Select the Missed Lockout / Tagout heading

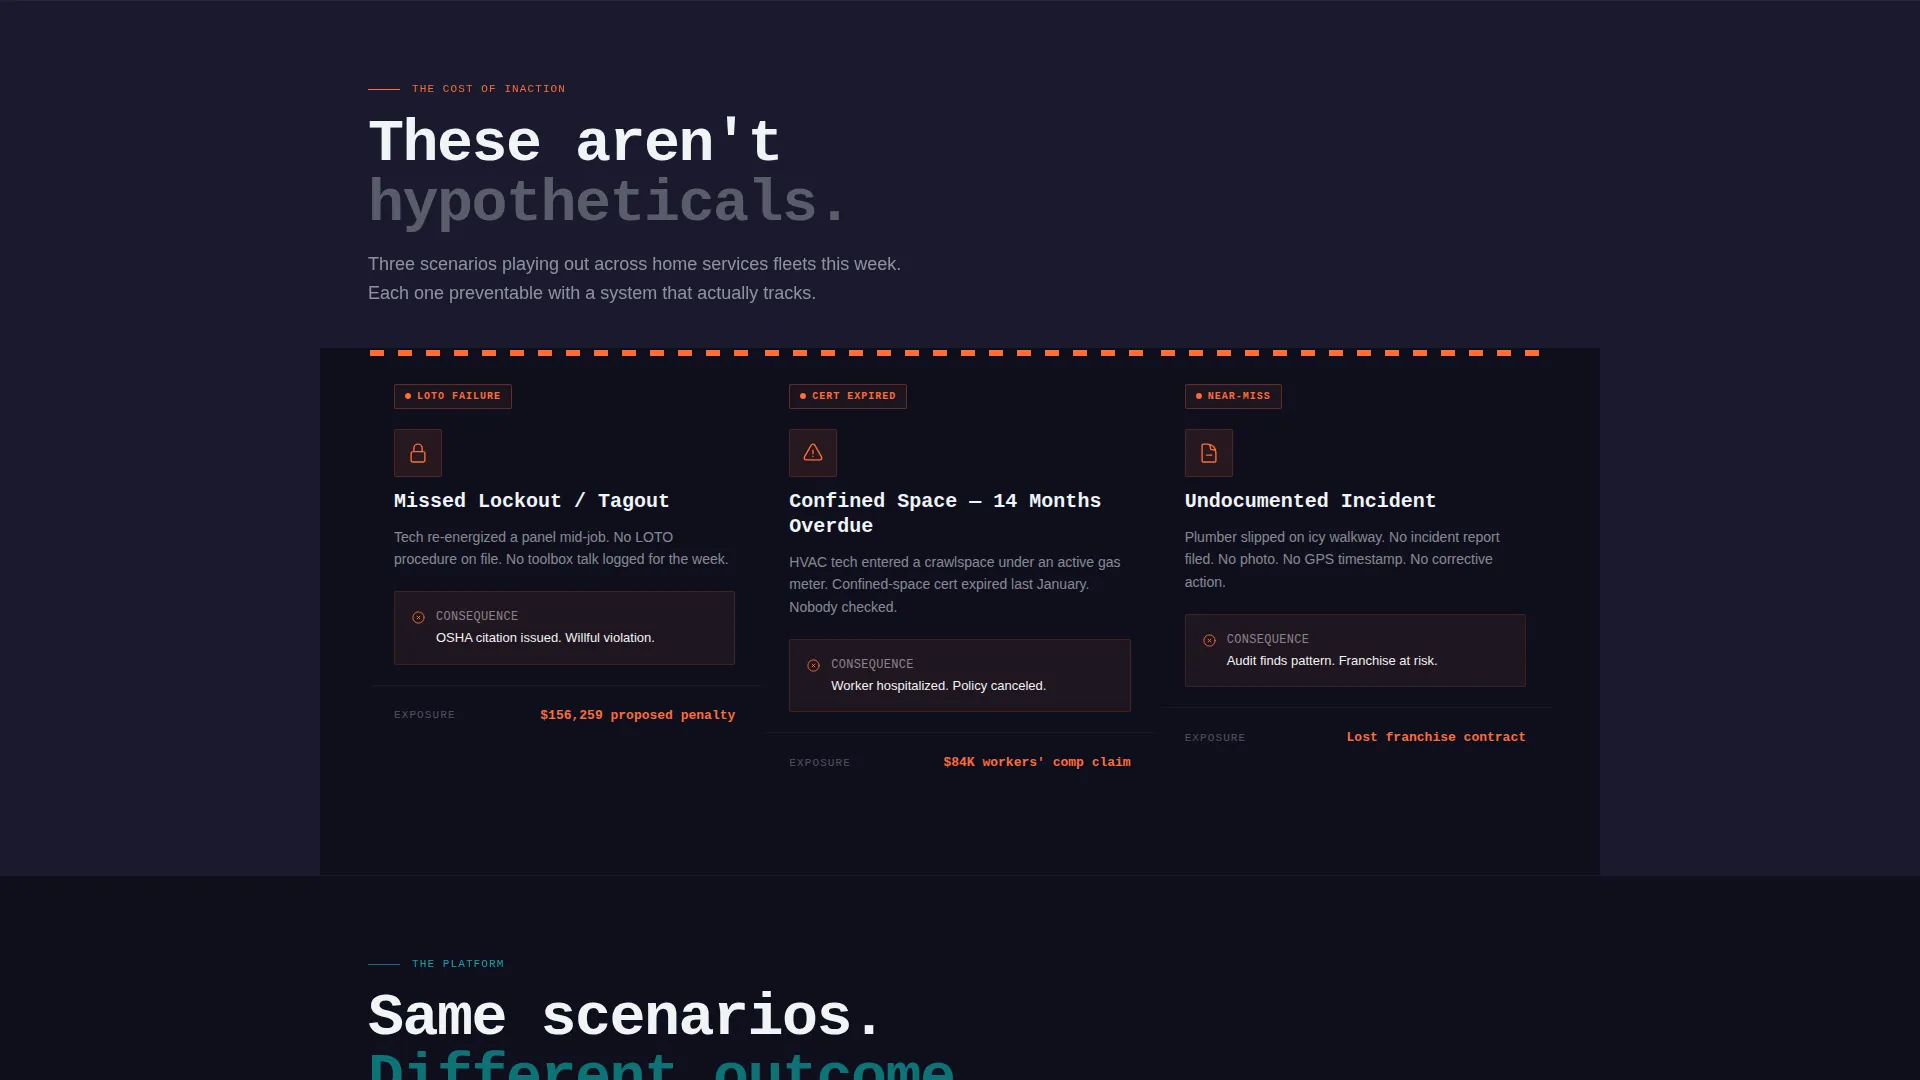click(531, 501)
